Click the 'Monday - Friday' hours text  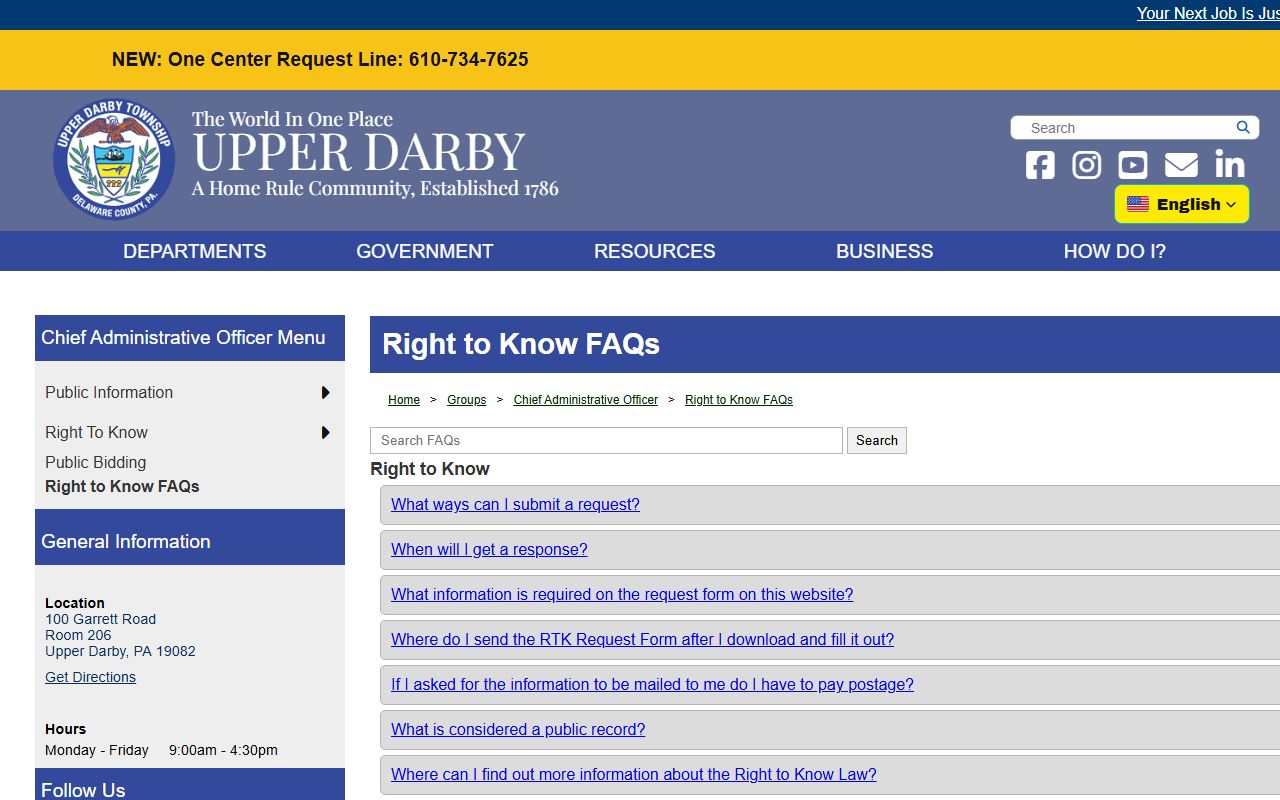click(x=97, y=750)
